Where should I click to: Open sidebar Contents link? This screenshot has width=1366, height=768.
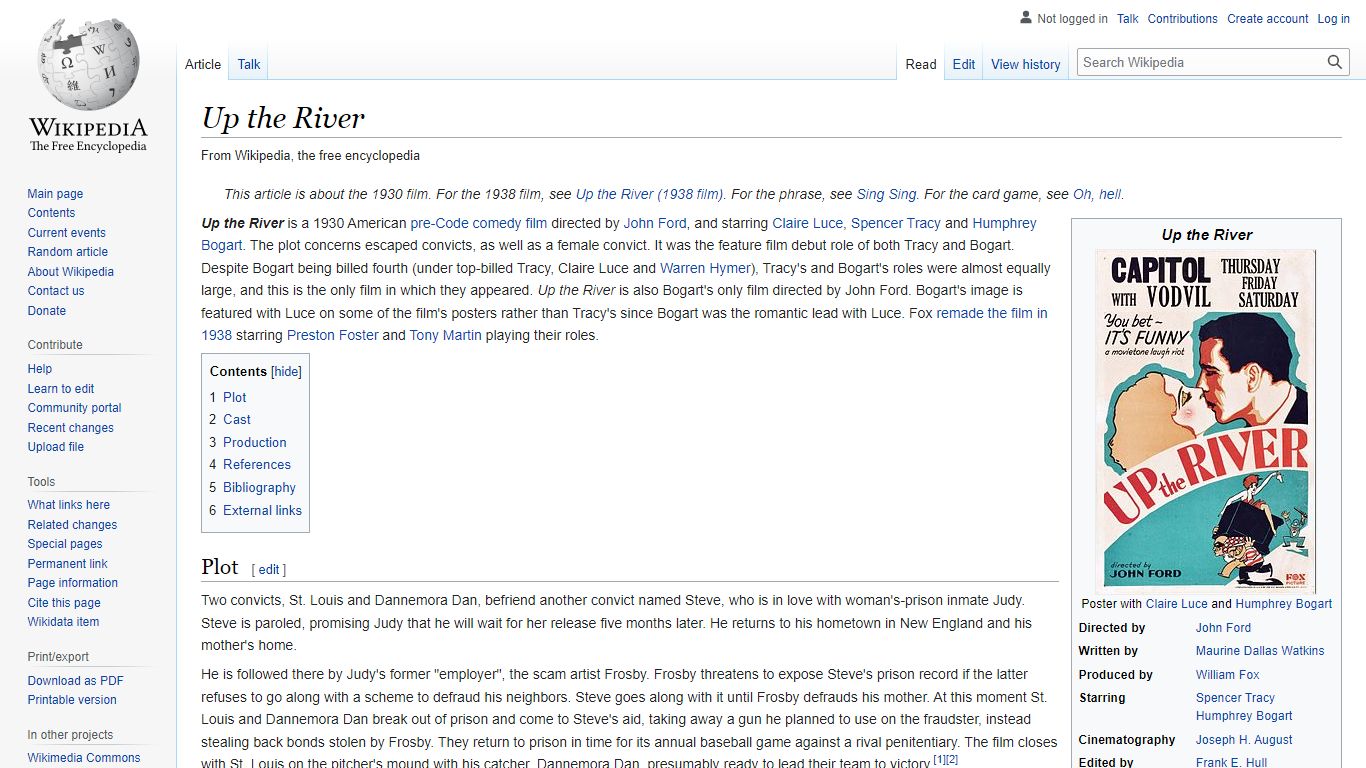coord(51,213)
